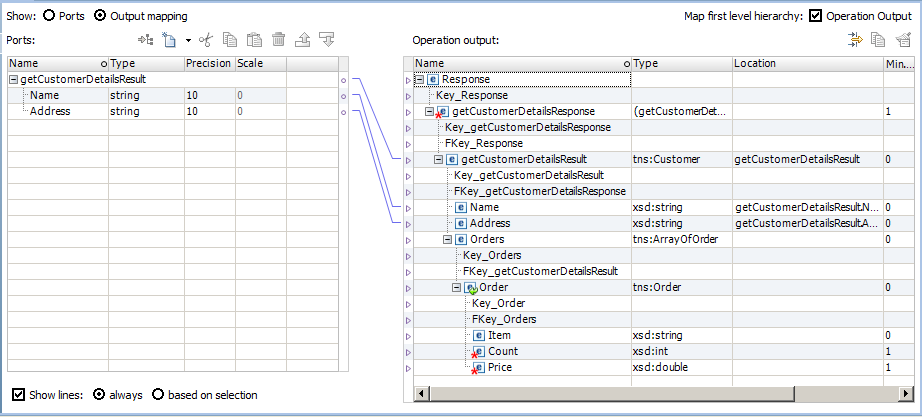Uncheck the Operation Output checkbox
Viewport: 922px width, 417px height.
816,16
